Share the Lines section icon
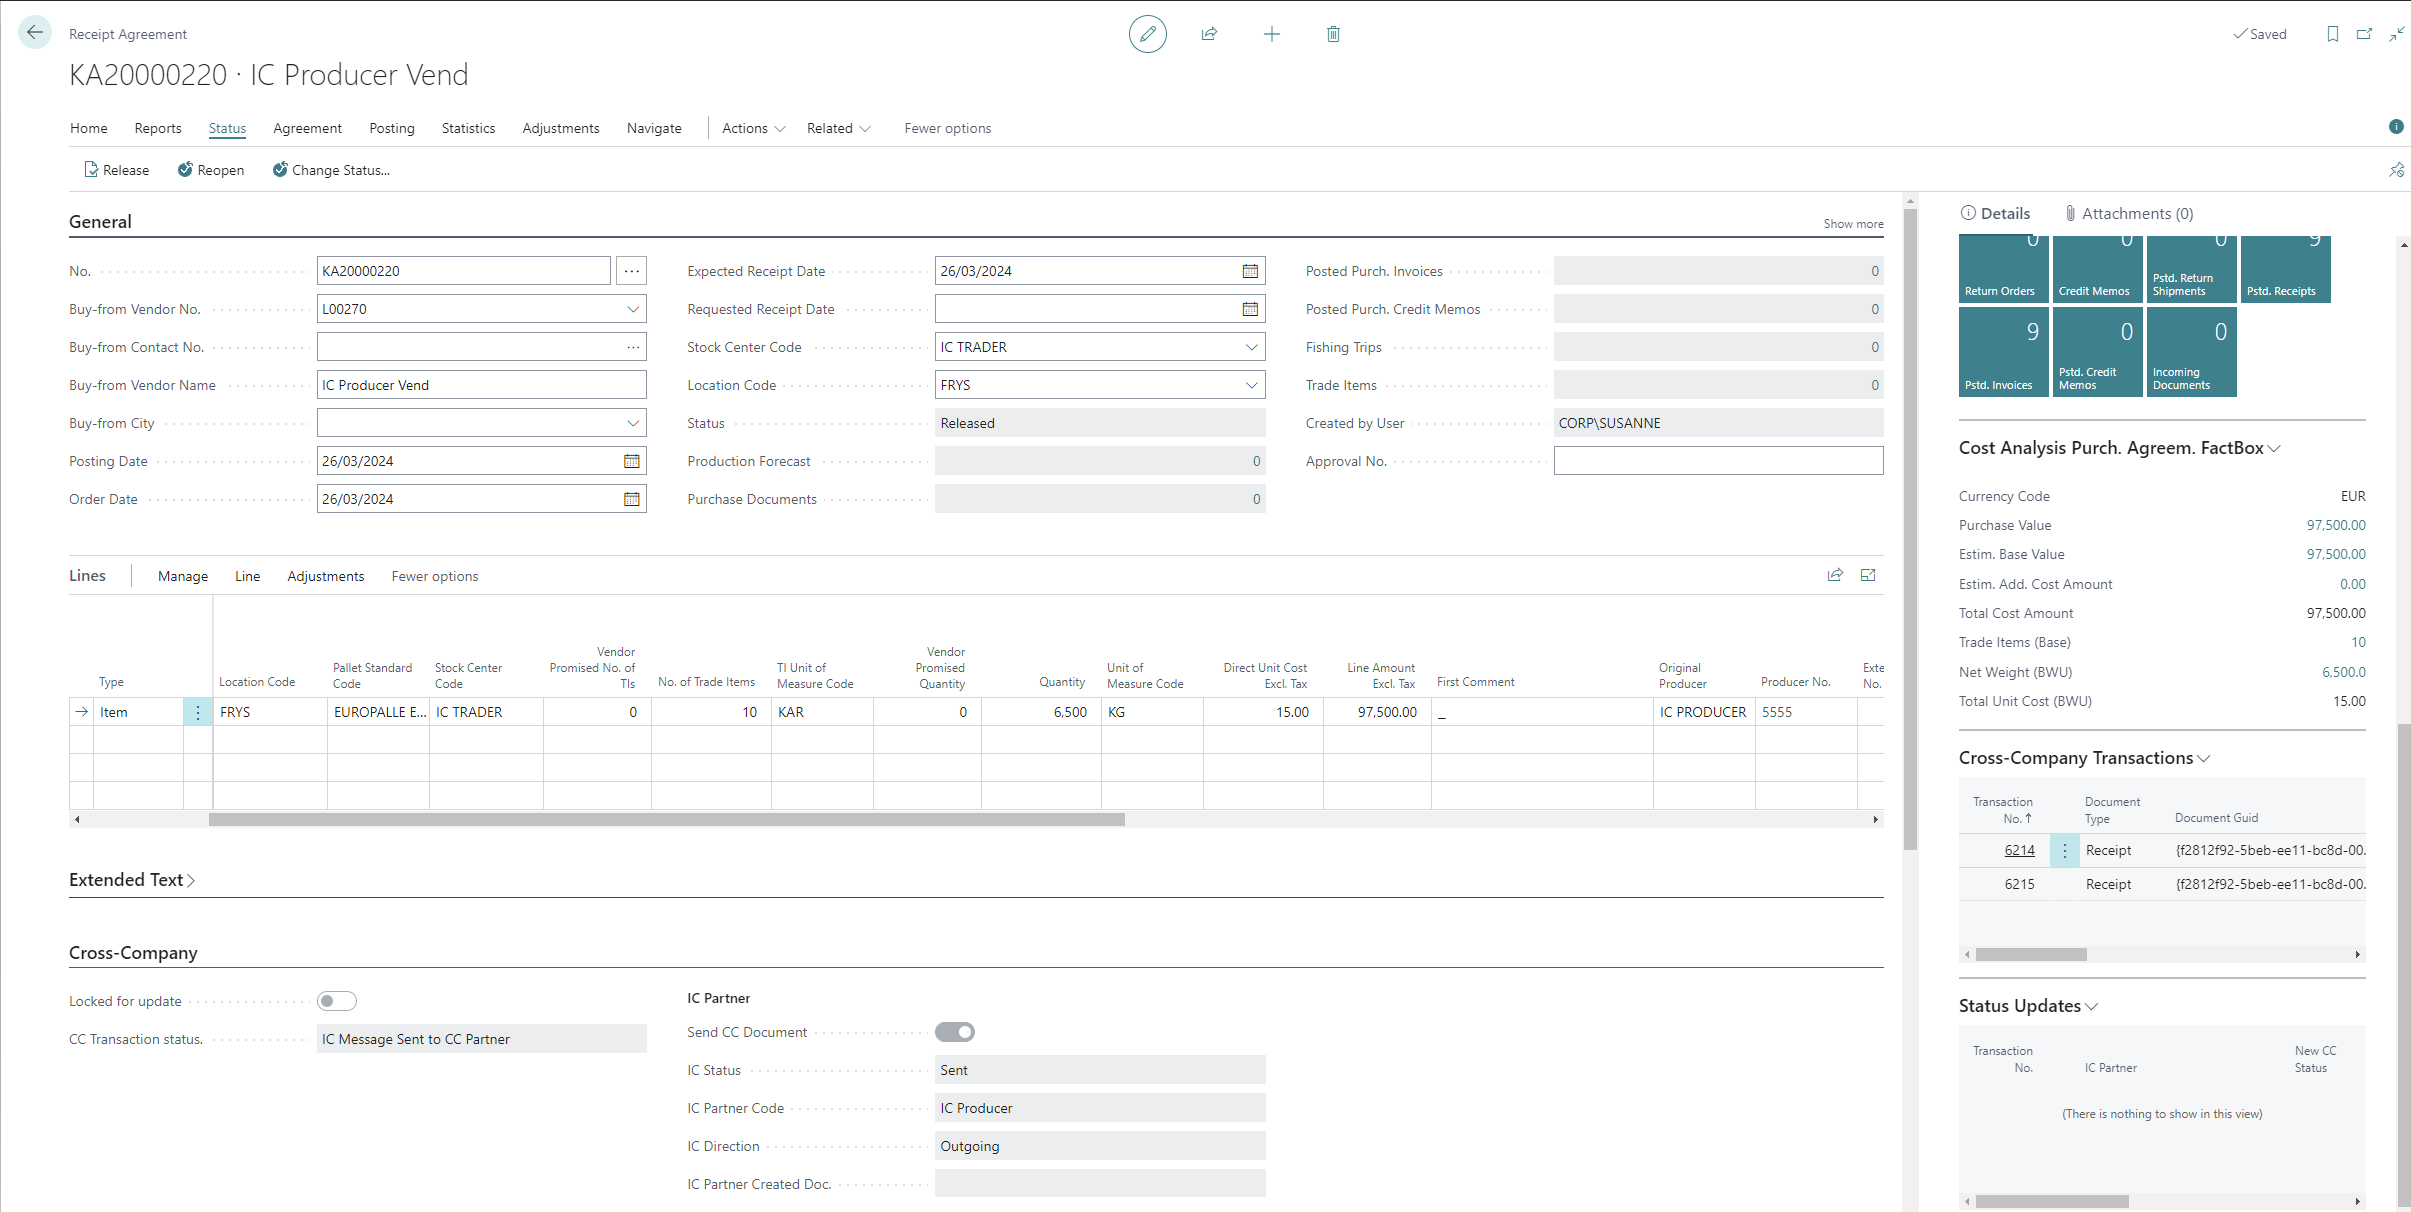The height and width of the screenshot is (1212, 2411). click(1835, 575)
